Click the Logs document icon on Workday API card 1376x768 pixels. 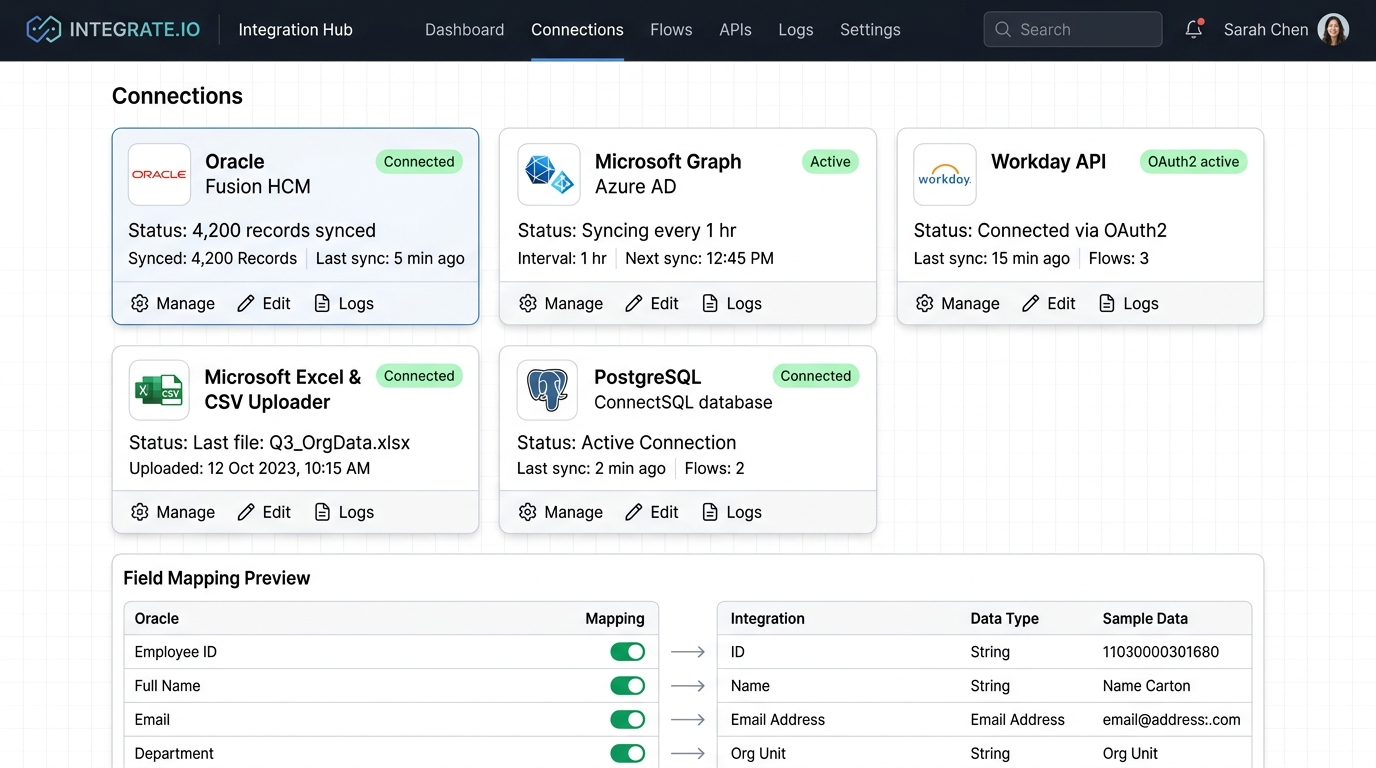point(1107,303)
